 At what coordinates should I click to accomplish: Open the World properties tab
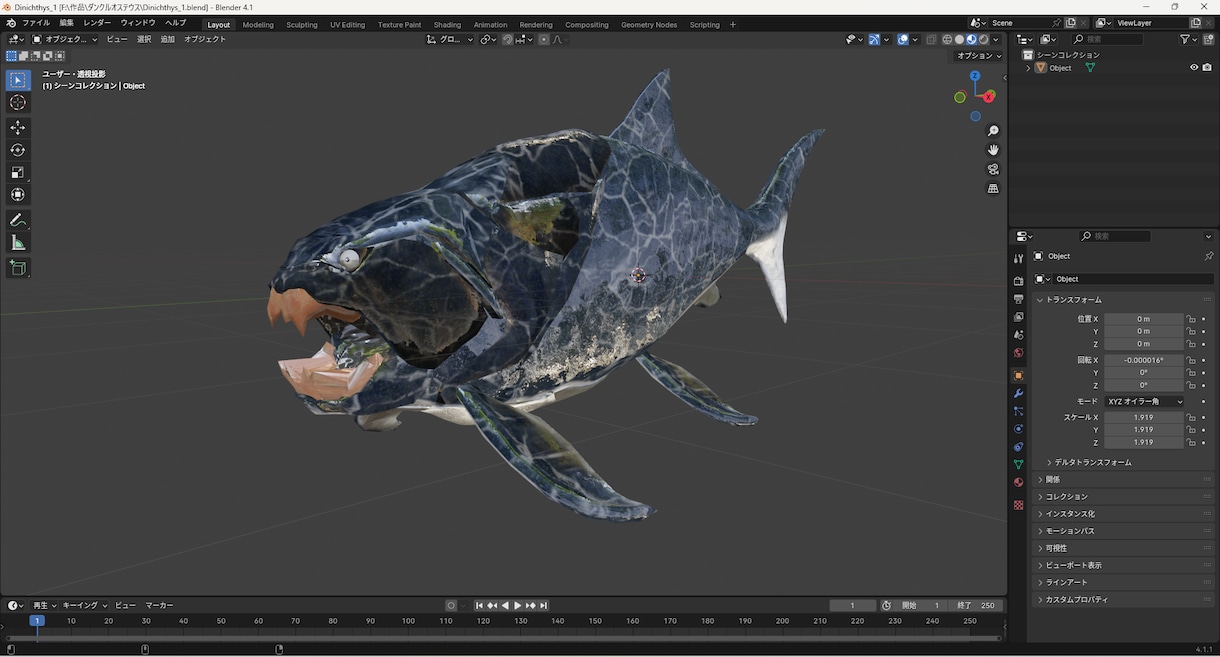1019,353
